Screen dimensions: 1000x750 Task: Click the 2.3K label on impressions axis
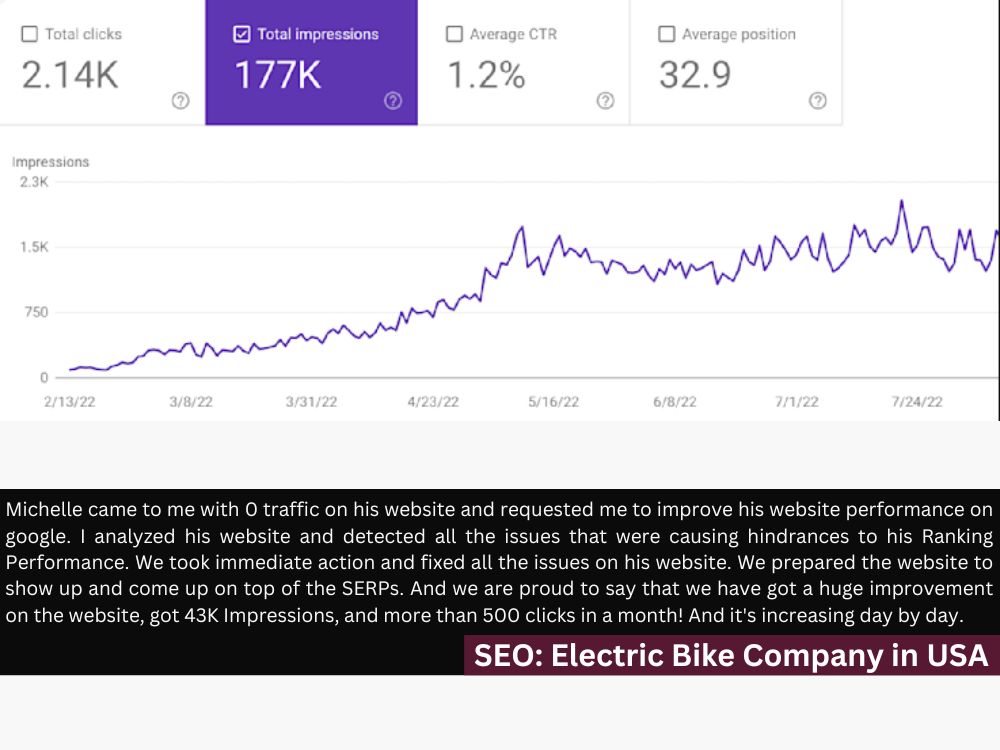pos(34,182)
